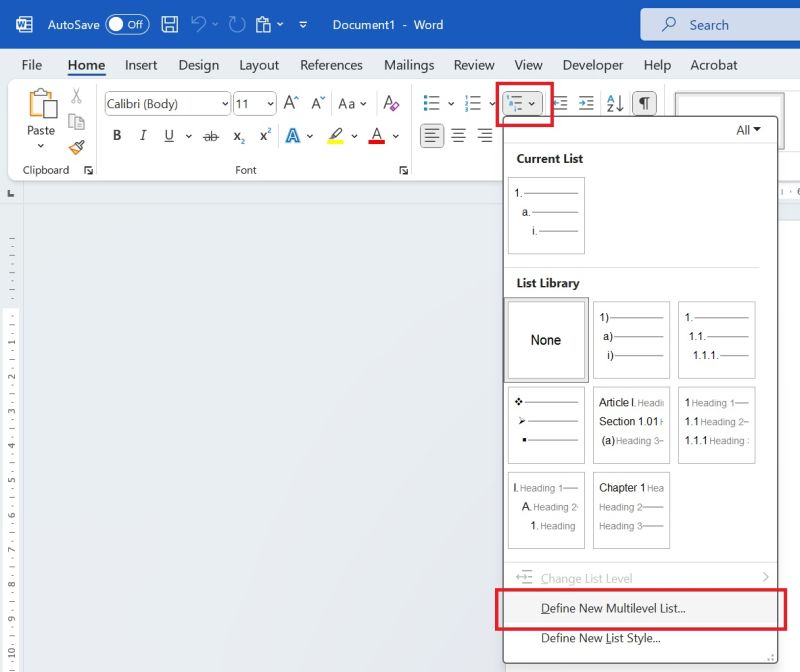
Task: Toggle Underline formatting
Action: click(169, 135)
